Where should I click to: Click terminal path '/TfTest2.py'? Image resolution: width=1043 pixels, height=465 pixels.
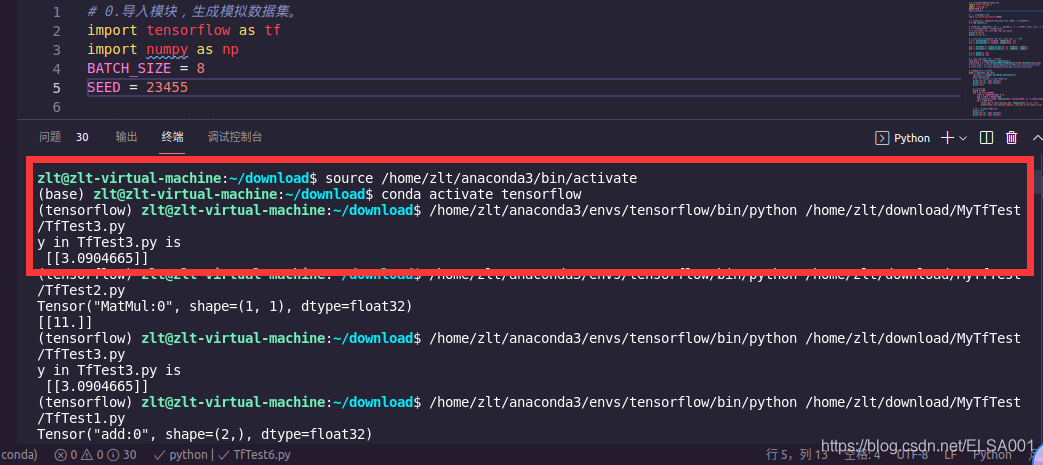pos(81,291)
